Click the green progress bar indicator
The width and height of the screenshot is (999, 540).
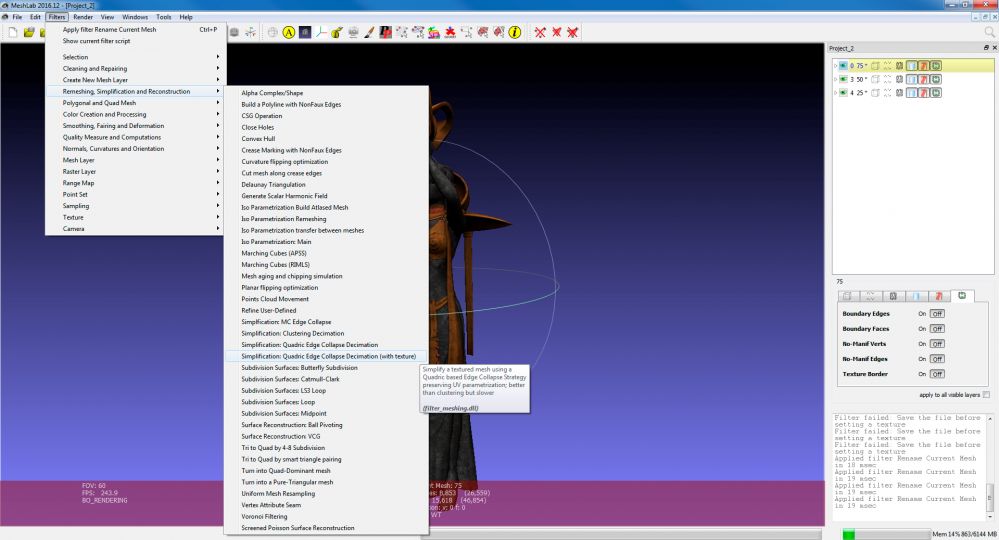click(x=849, y=534)
